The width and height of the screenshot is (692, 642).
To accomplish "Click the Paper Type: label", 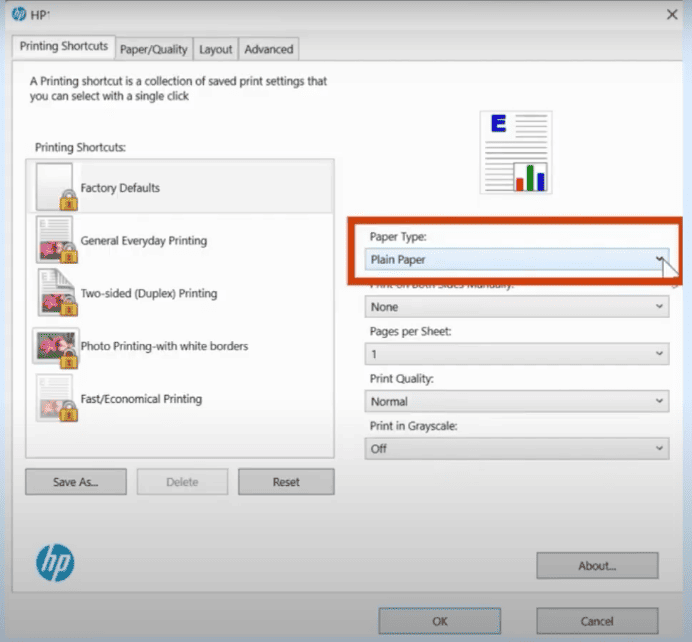I will (x=398, y=237).
